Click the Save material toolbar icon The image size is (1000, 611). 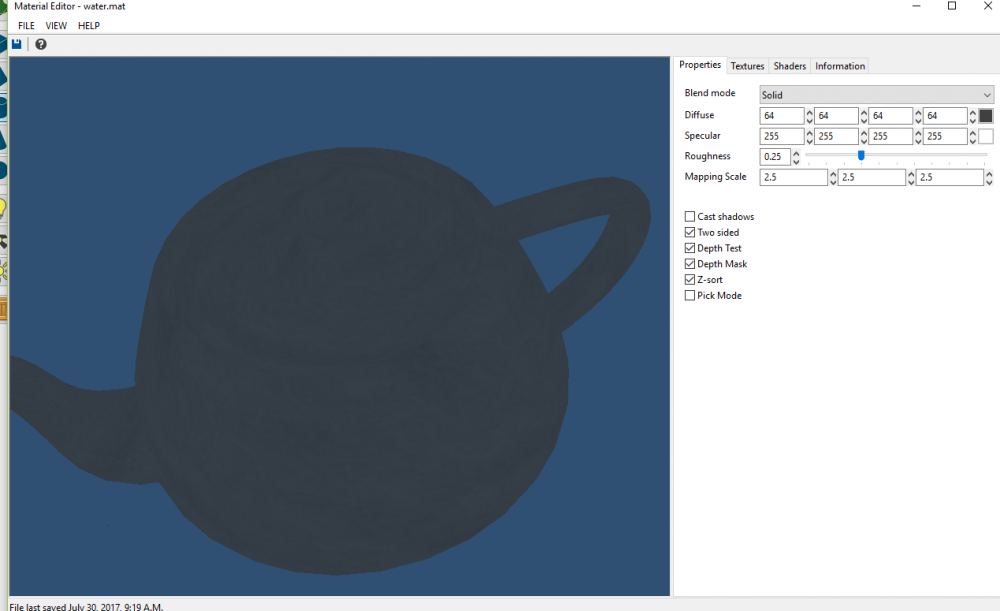[x=17, y=44]
